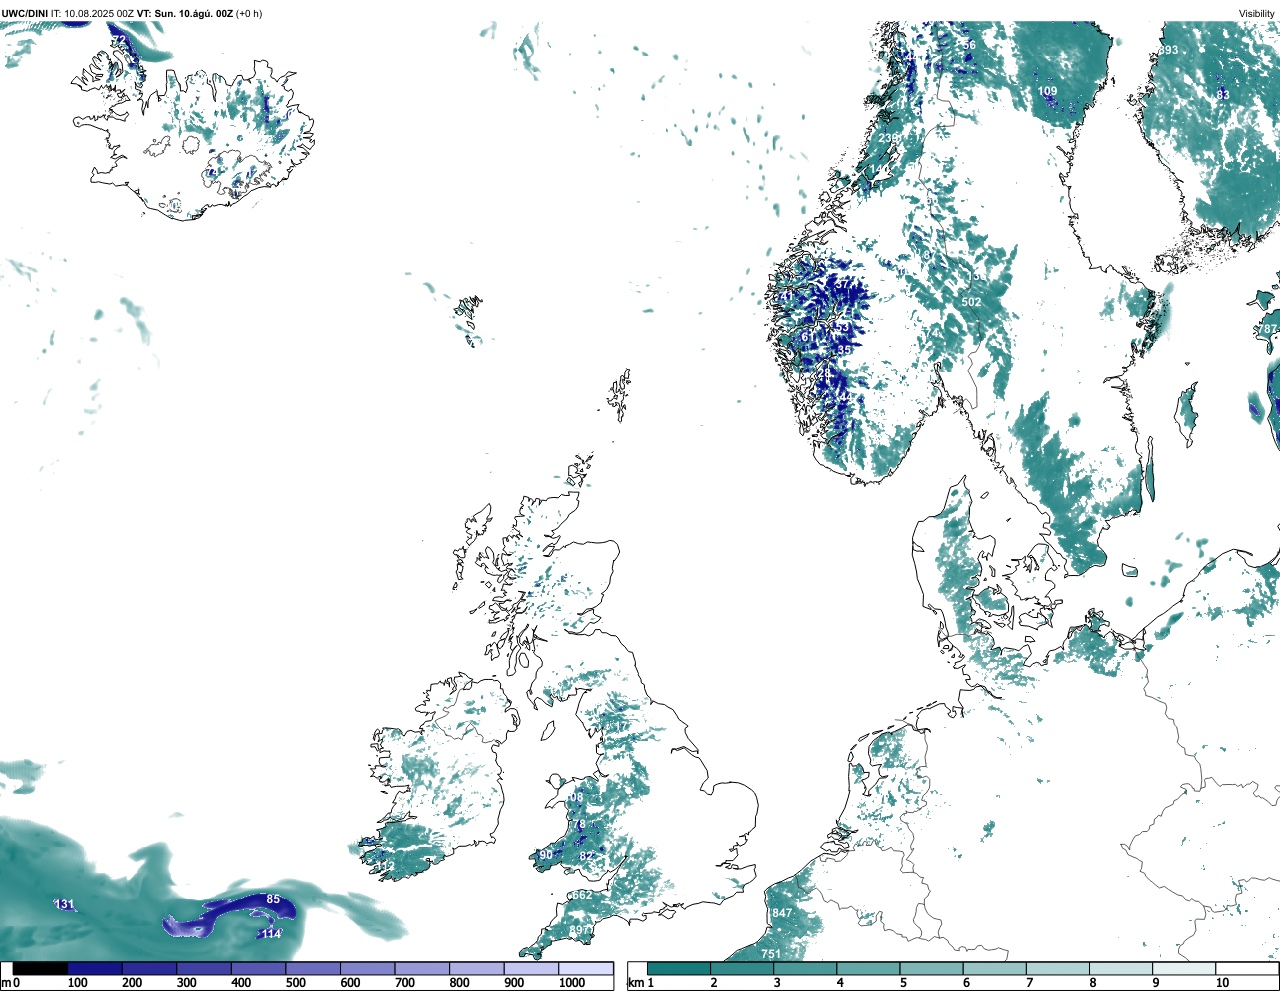Click the '114' value south of the fog bank
1280x991 pixels.
pyautogui.click(x=271, y=934)
